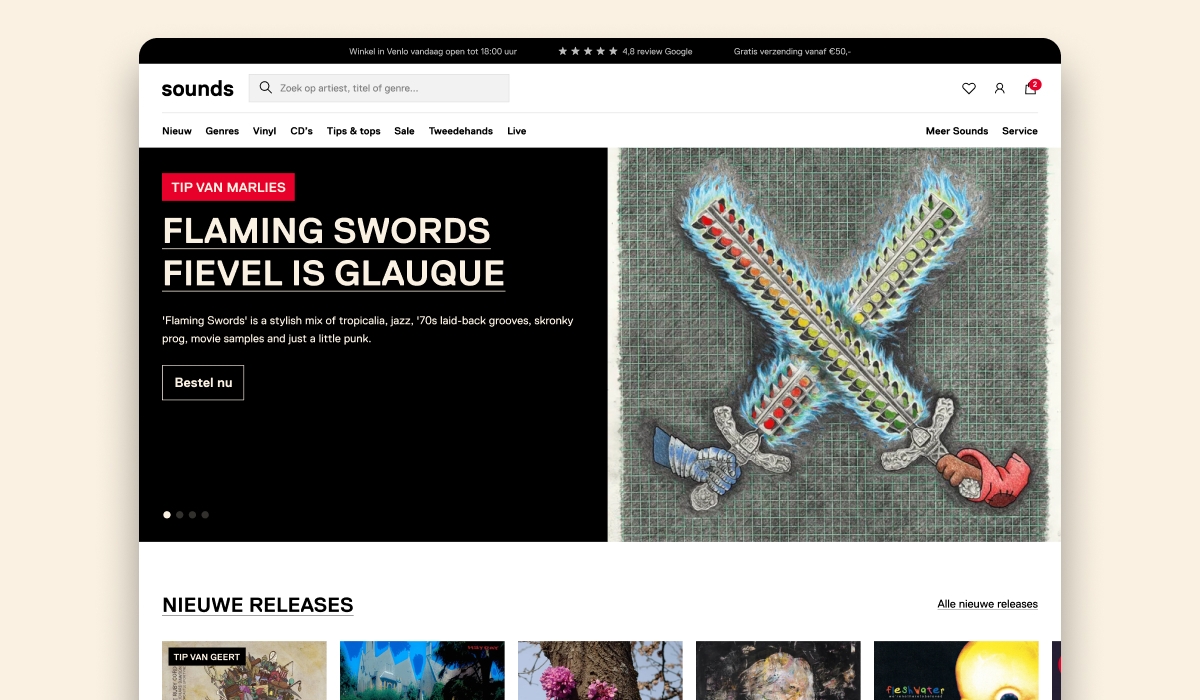Open the shopping cart icon
1200x700 pixels.
tap(1031, 87)
